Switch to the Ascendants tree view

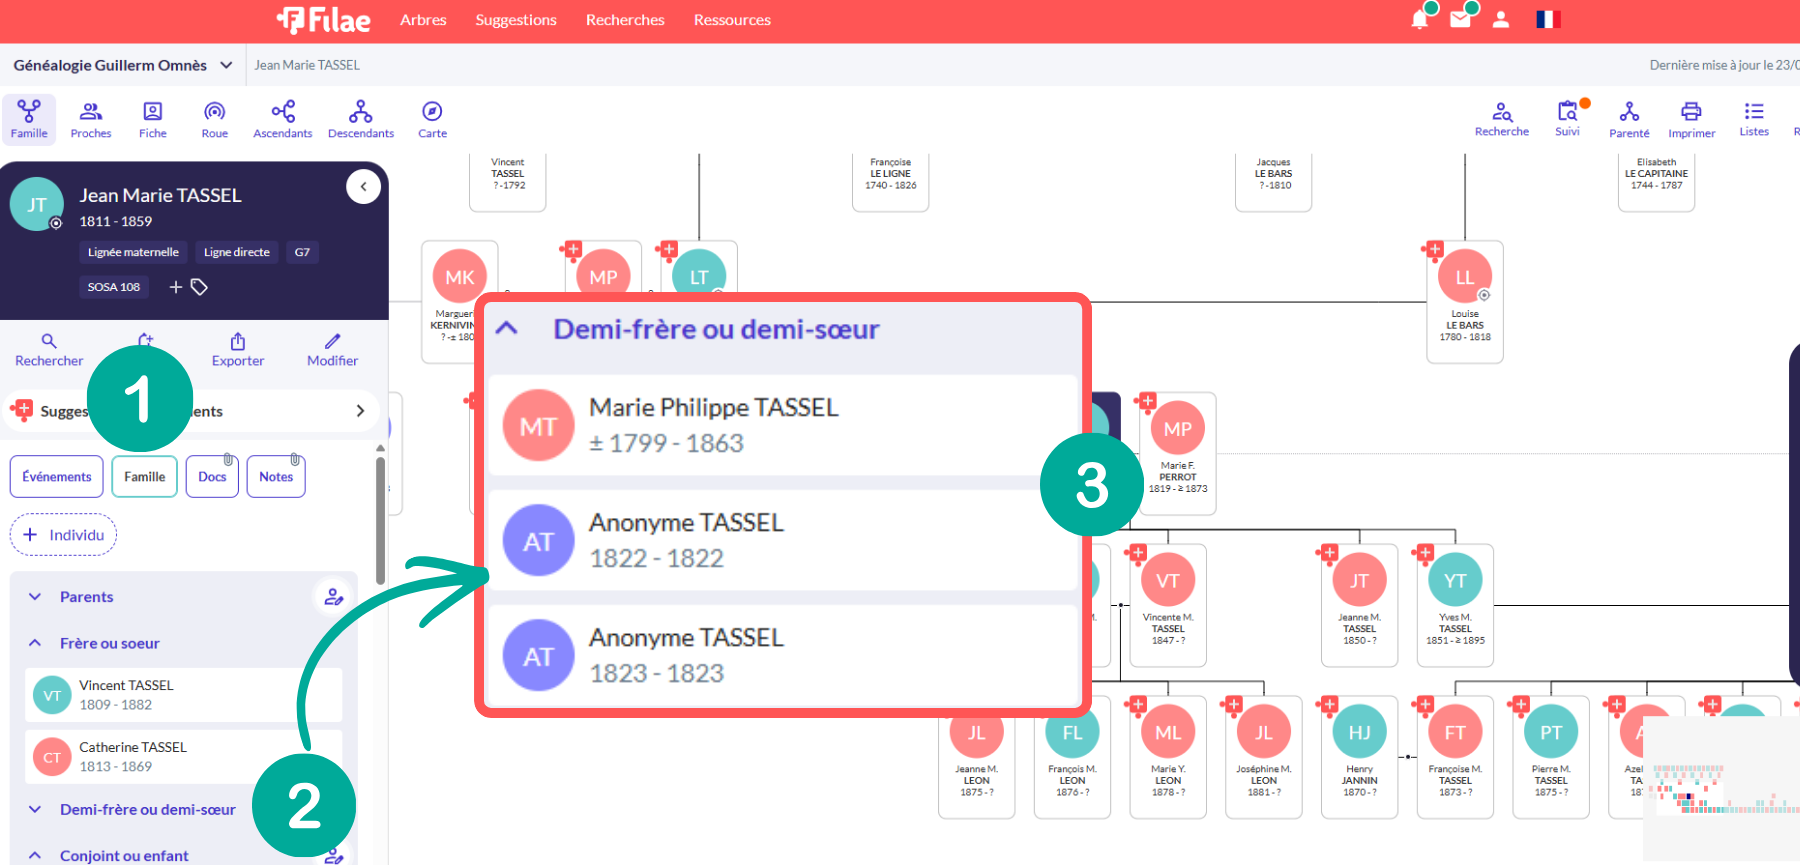(x=282, y=119)
